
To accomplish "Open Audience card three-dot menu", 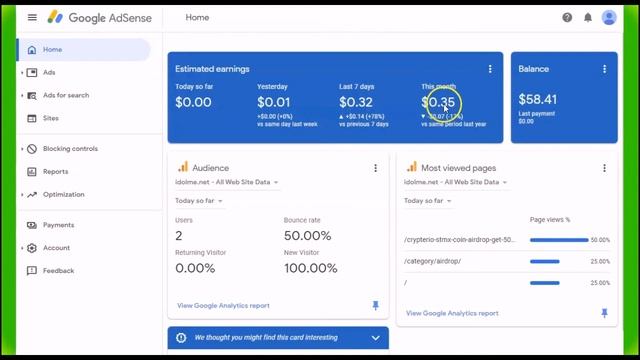I will pos(376,168).
